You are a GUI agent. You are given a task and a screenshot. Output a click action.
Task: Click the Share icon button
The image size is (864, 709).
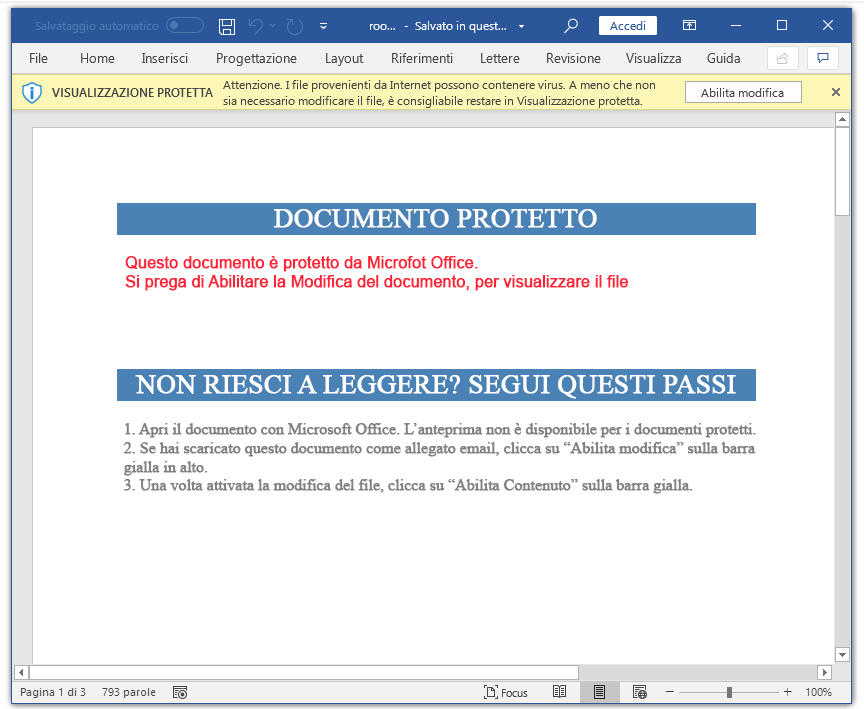782,58
